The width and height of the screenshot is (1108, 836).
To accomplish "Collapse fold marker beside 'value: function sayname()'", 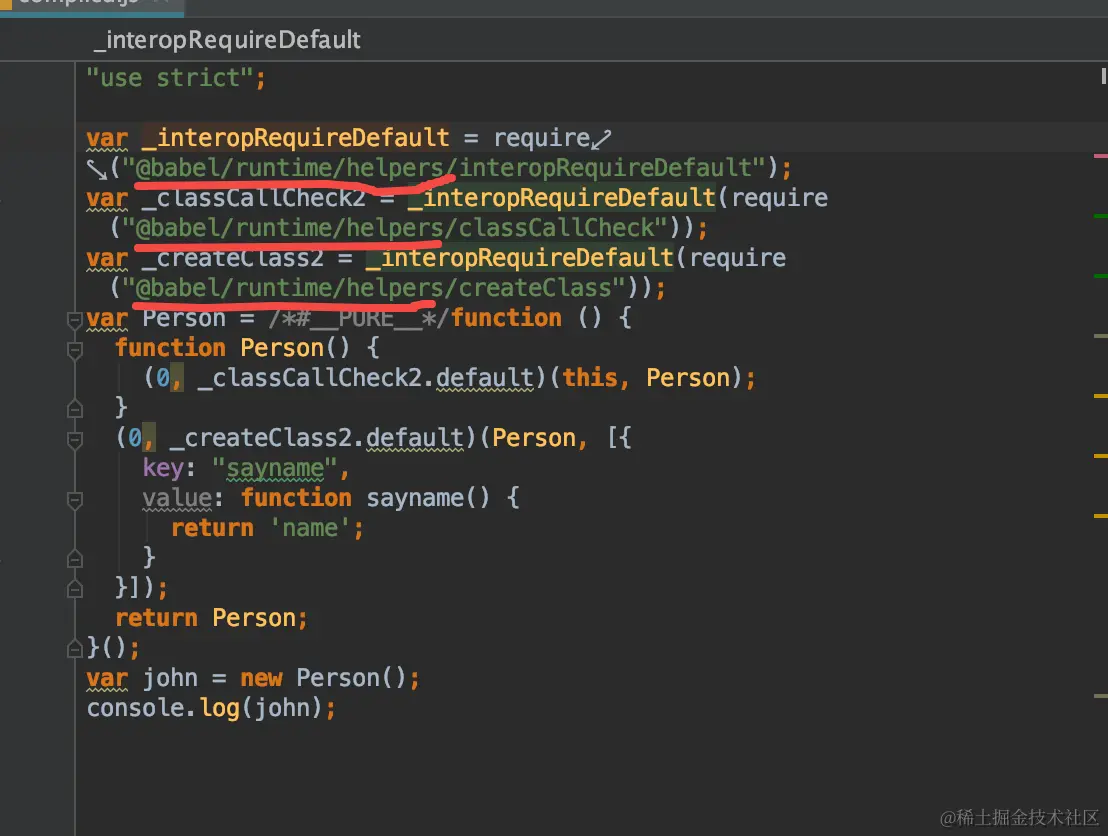I will (75, 500).
